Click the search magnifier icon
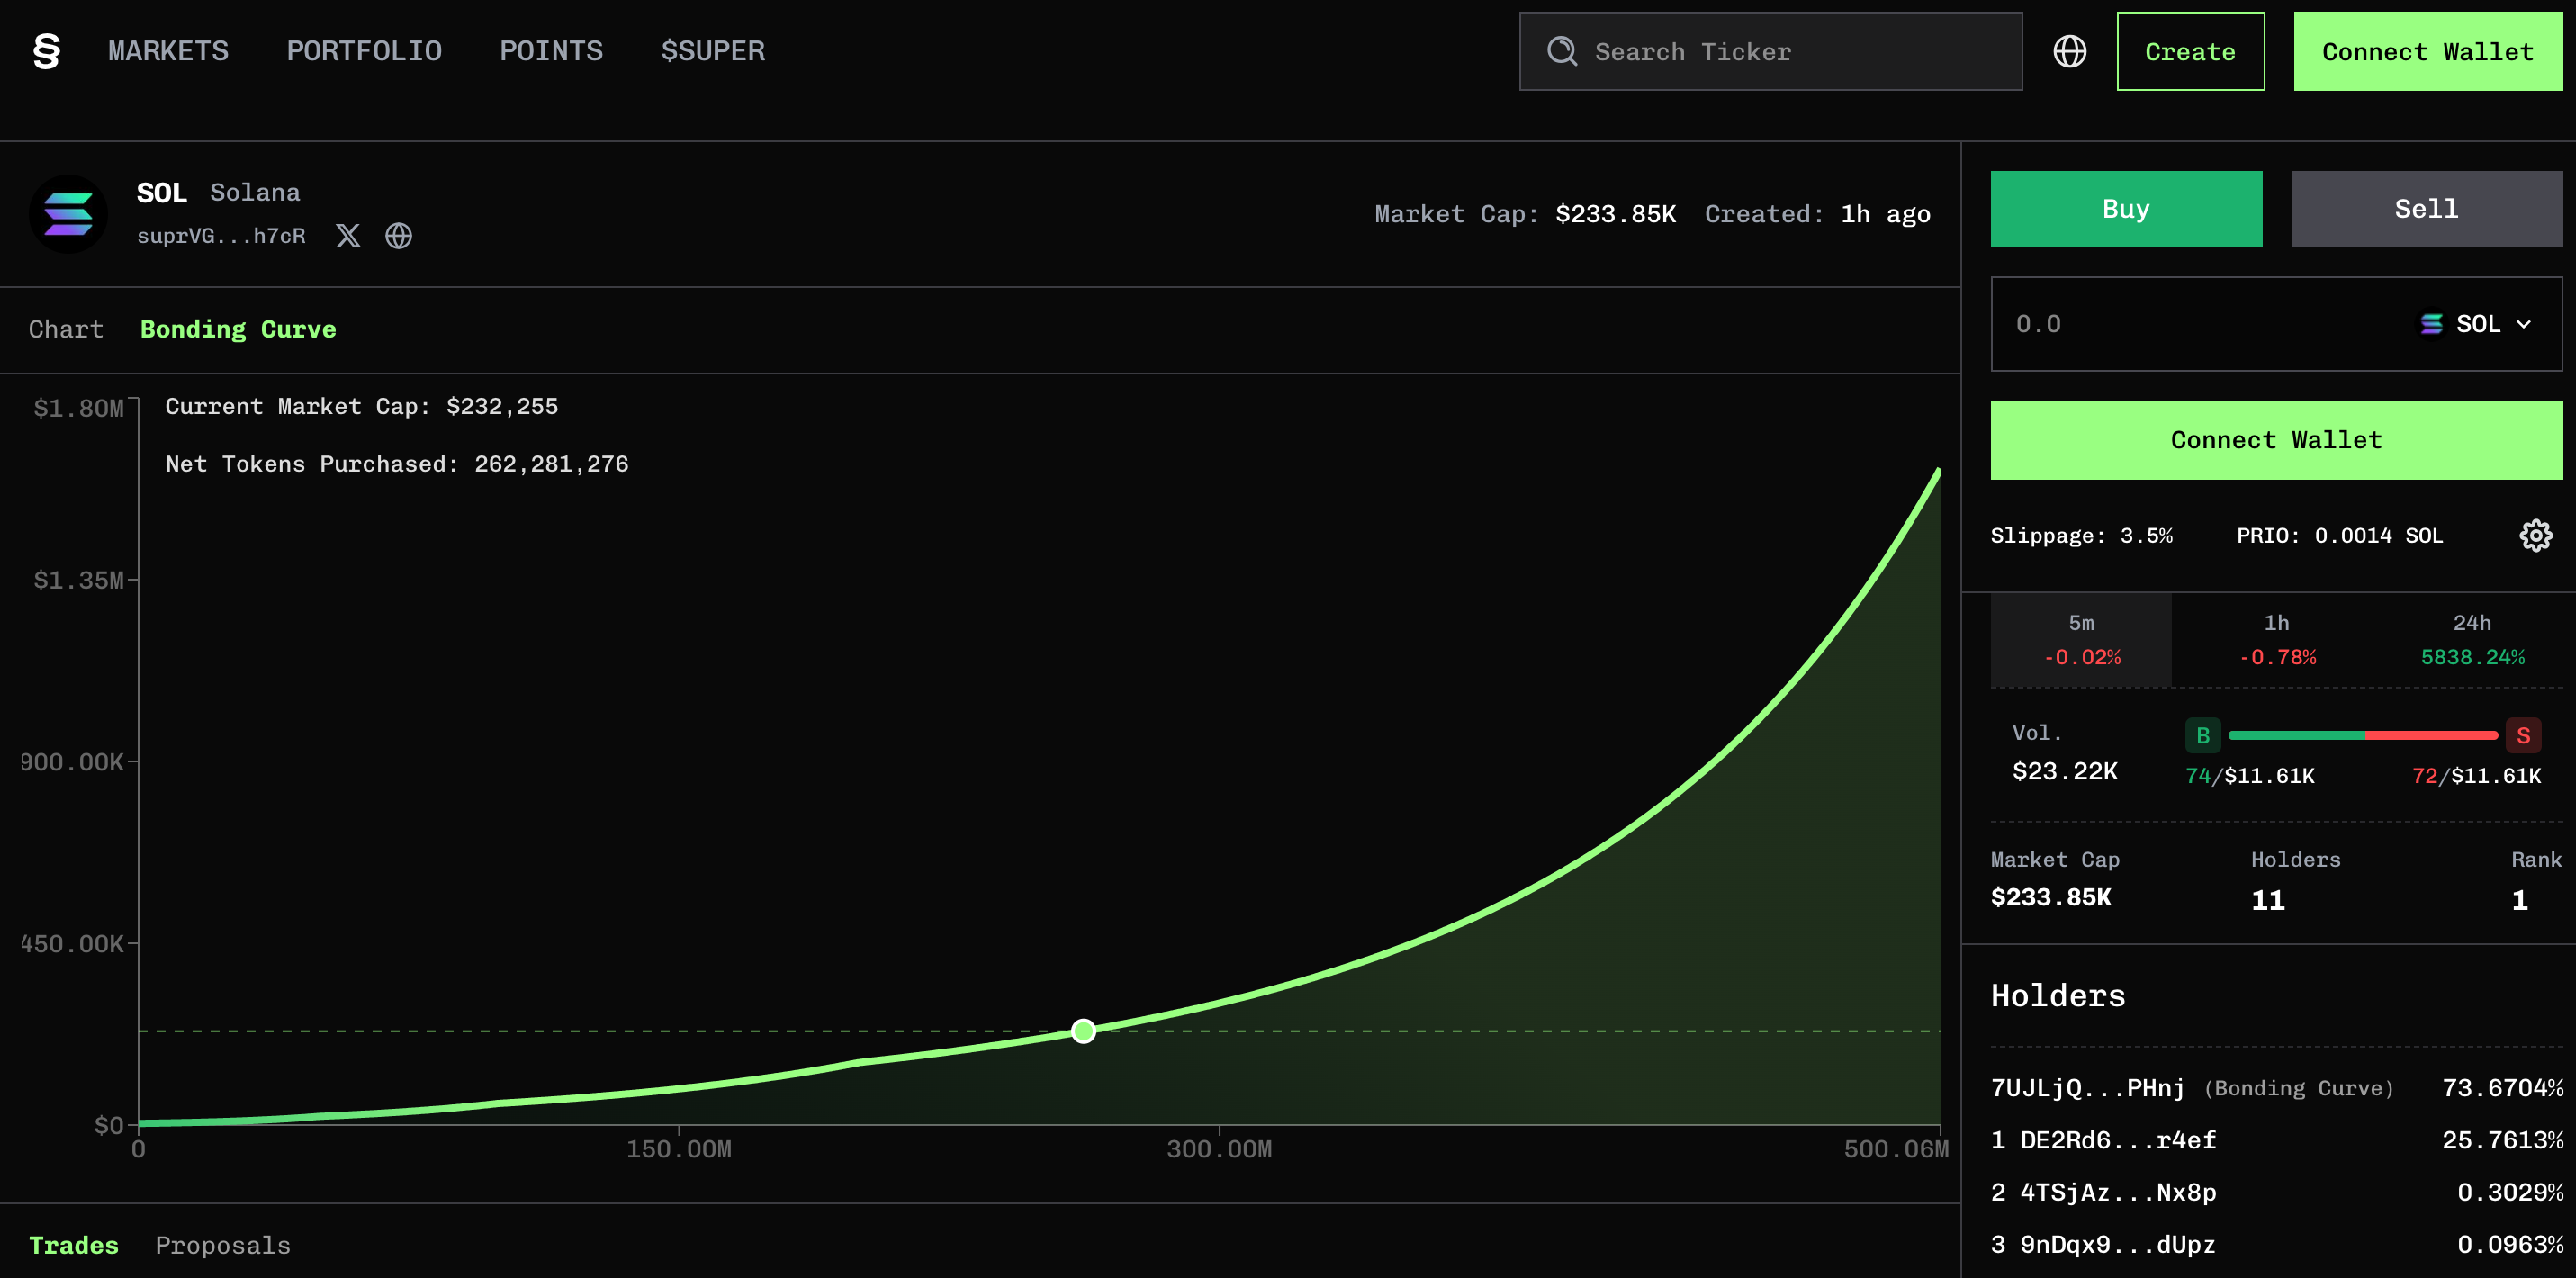Viewport: 2576px width, 1278px height. click(x=1561, y=51)
